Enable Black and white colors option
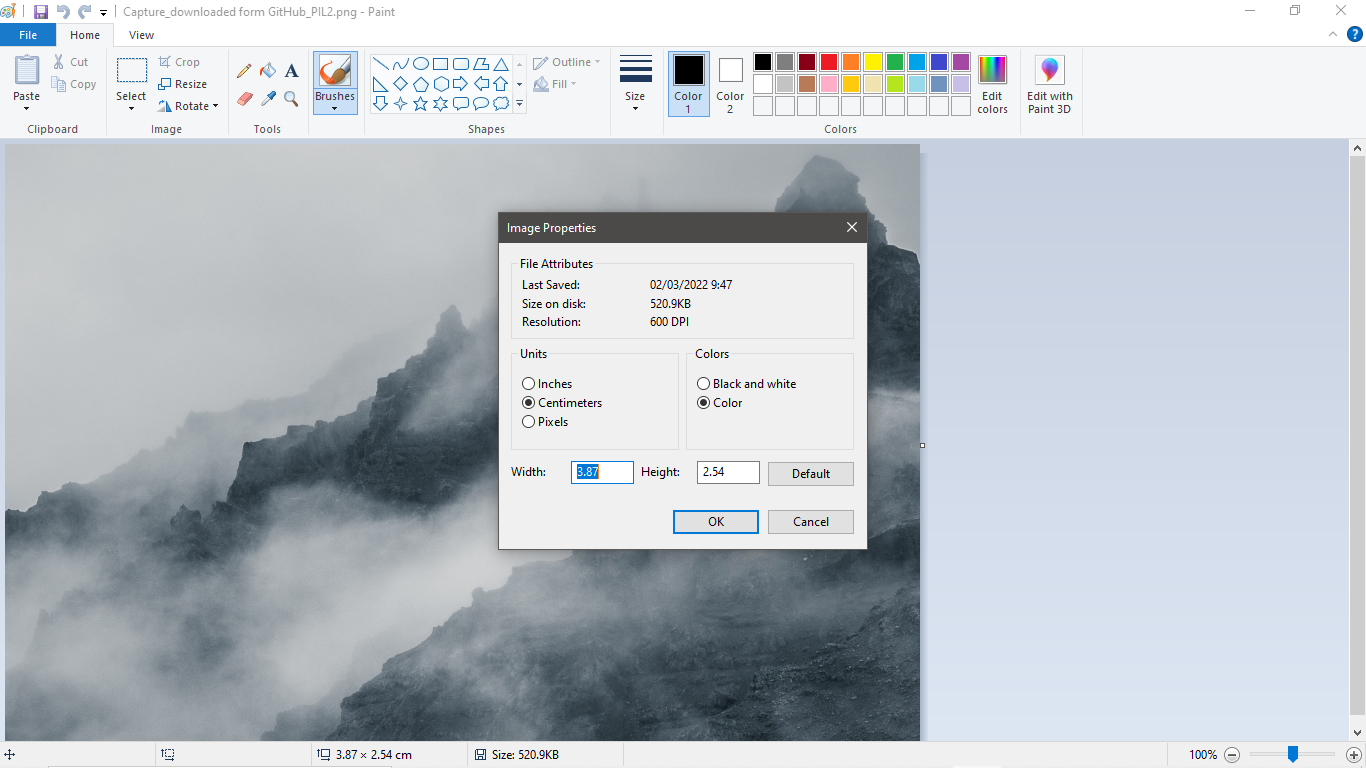Viewport: 1366px width, 768px height. coord(703,383)
